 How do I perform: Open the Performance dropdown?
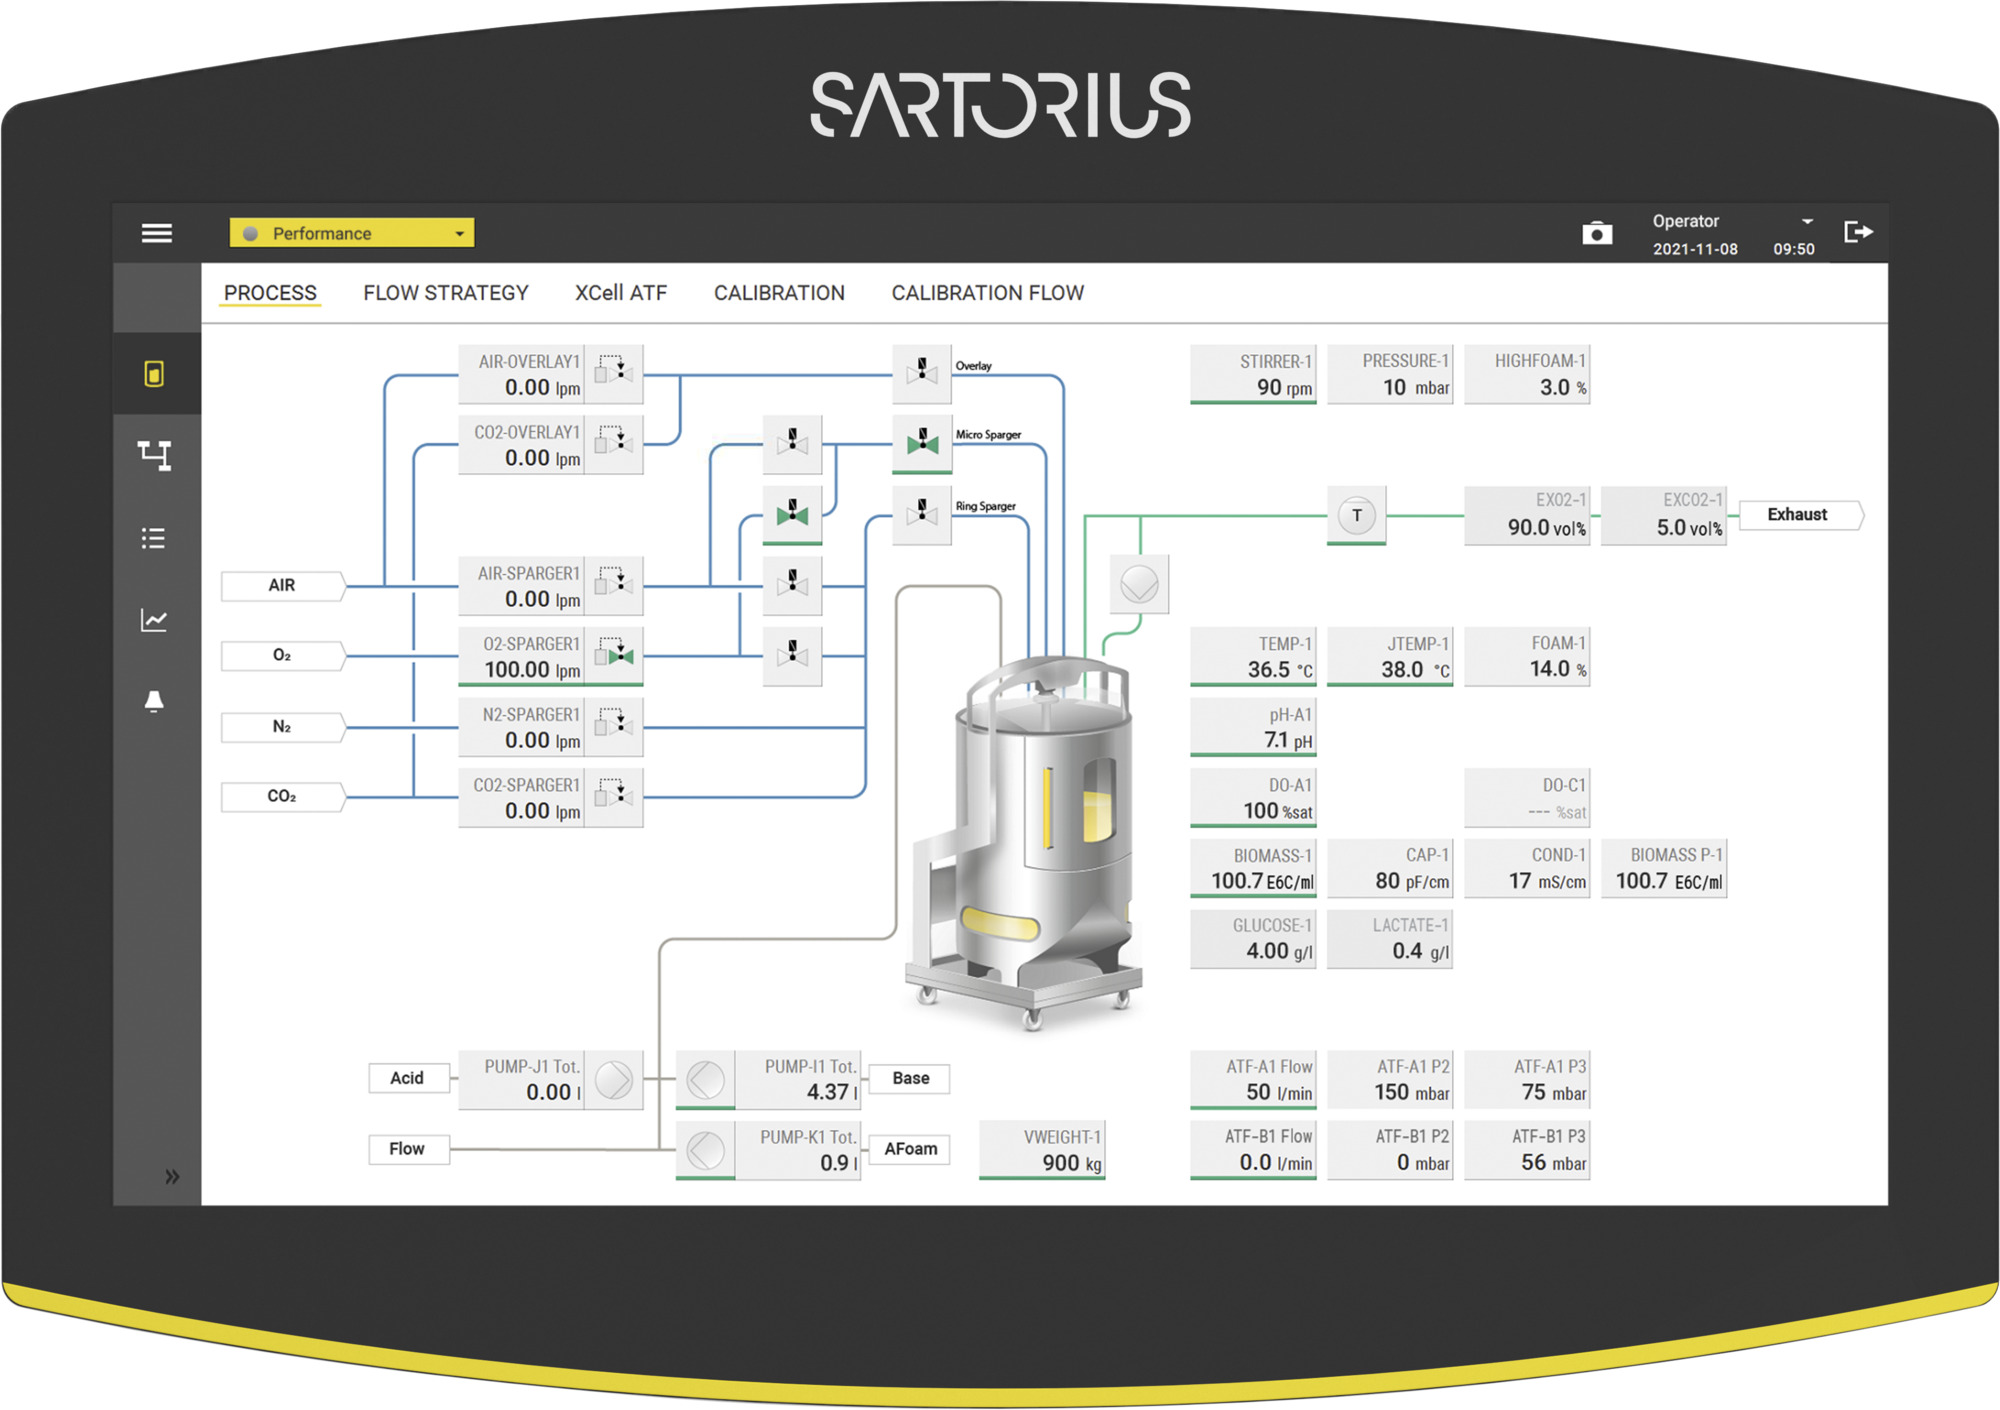coord(352,233)
